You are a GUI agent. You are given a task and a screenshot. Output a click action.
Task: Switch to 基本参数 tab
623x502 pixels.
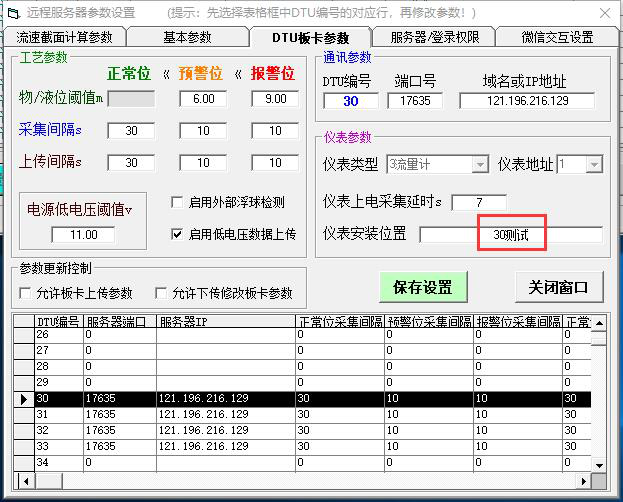click(x=187, y=37)
